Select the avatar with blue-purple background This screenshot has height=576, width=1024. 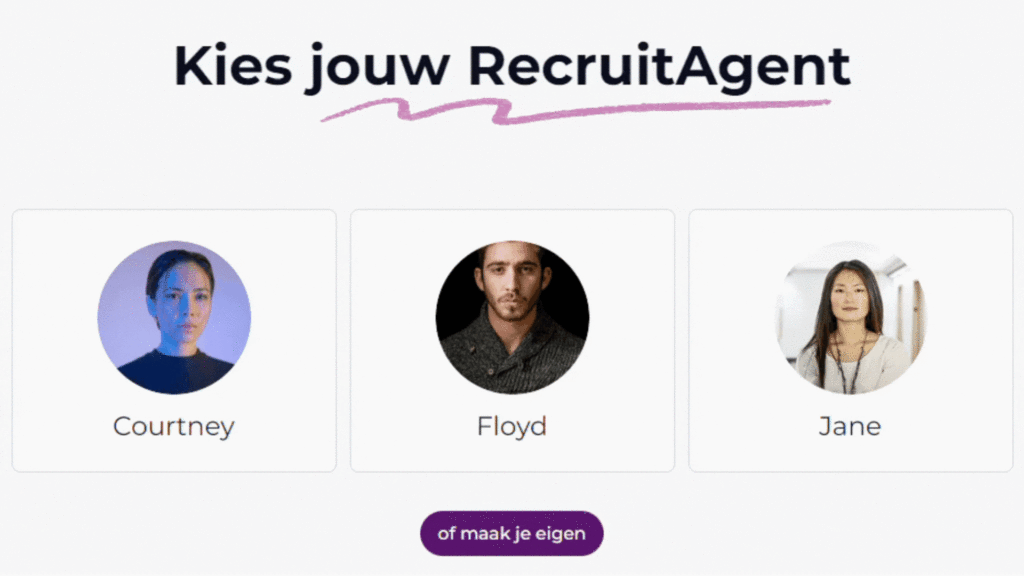(174, 317)
